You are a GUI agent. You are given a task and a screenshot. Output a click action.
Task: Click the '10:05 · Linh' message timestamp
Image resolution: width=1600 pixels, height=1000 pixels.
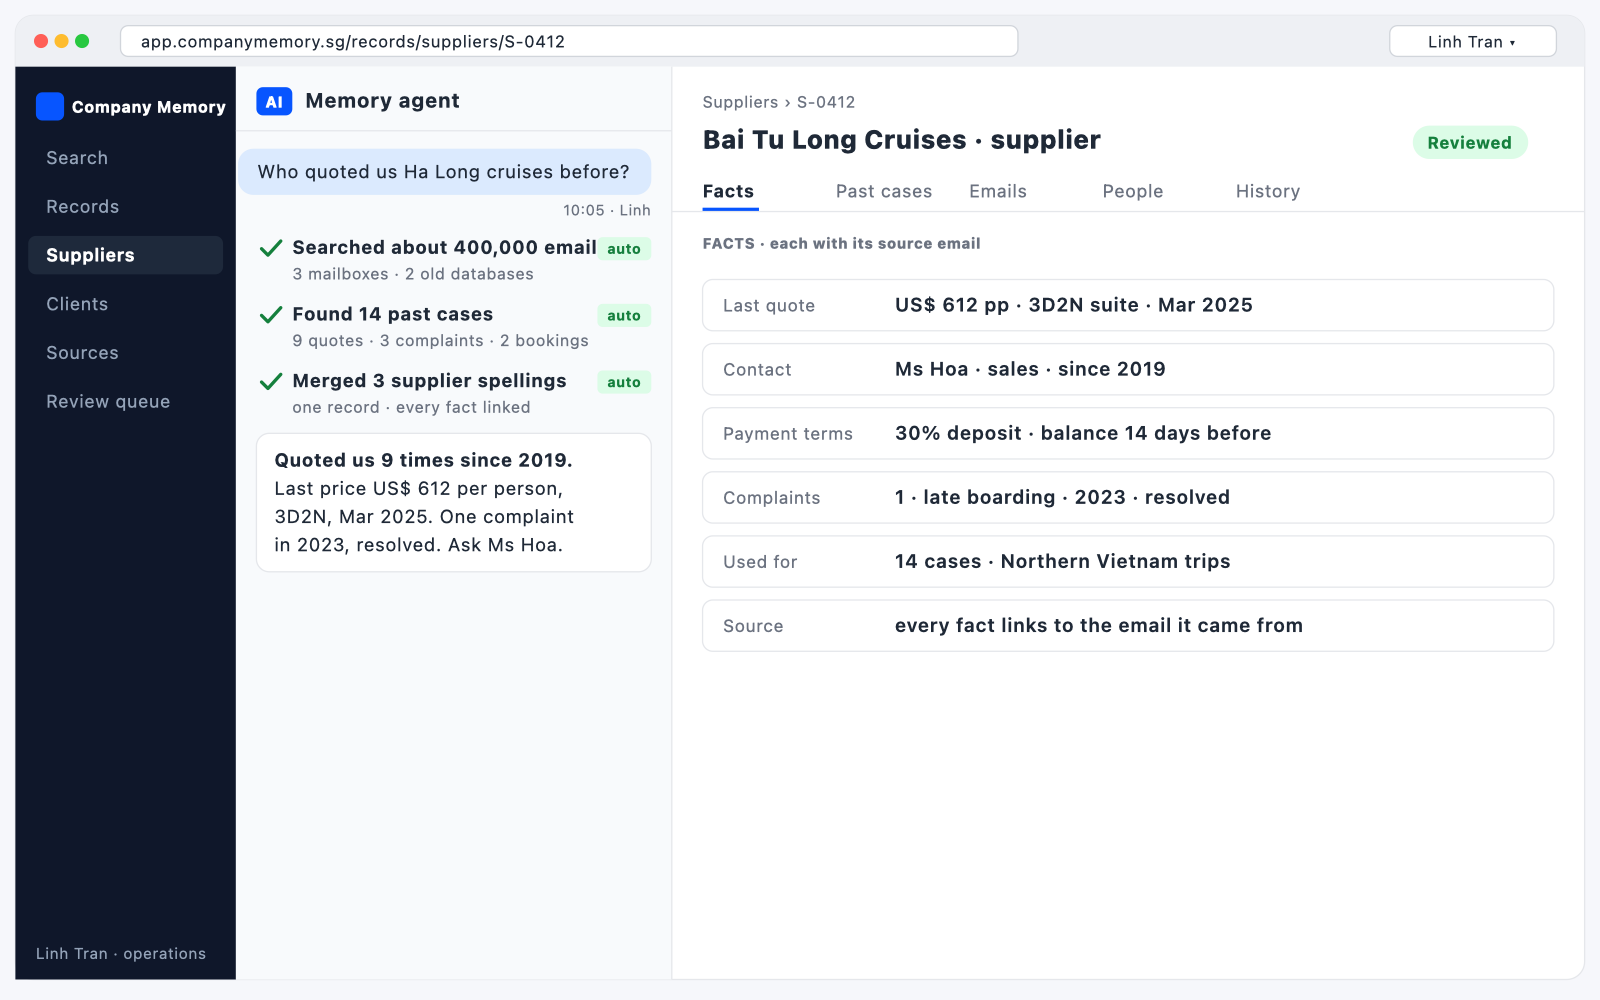[x=607, y=210]
